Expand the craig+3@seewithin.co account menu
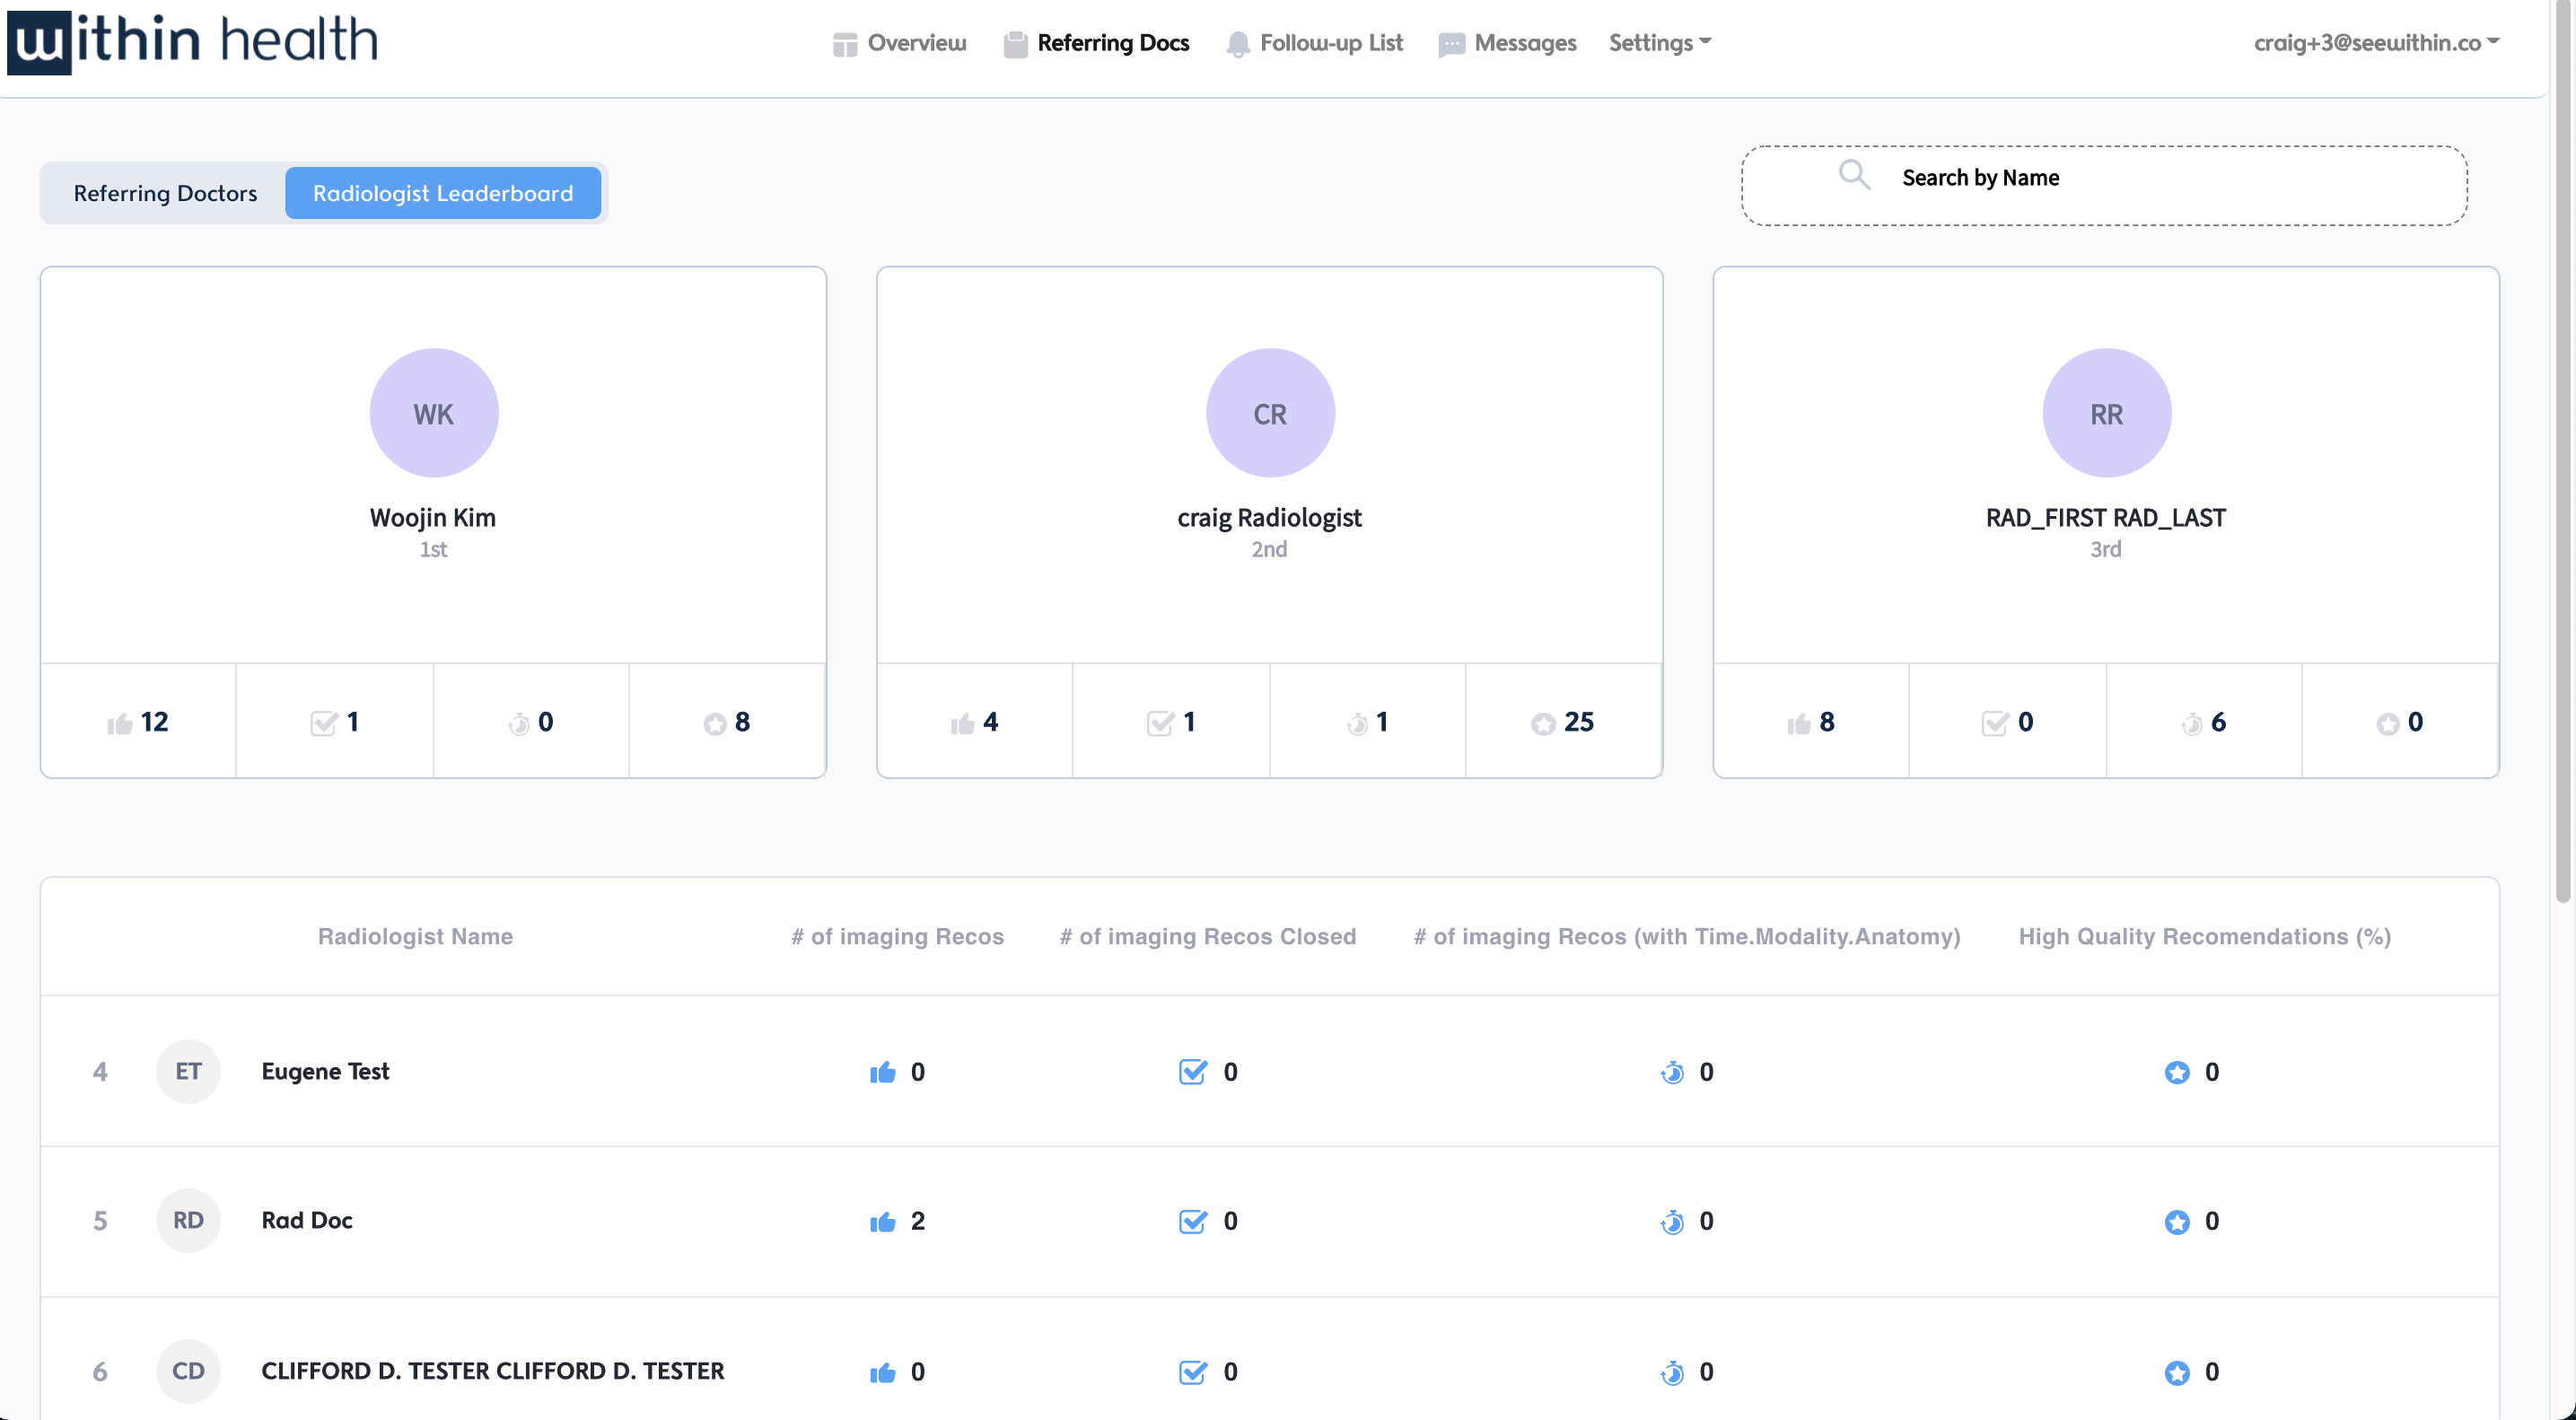This screenshot has width=2576, height=1420. (x=2375, y=43)
